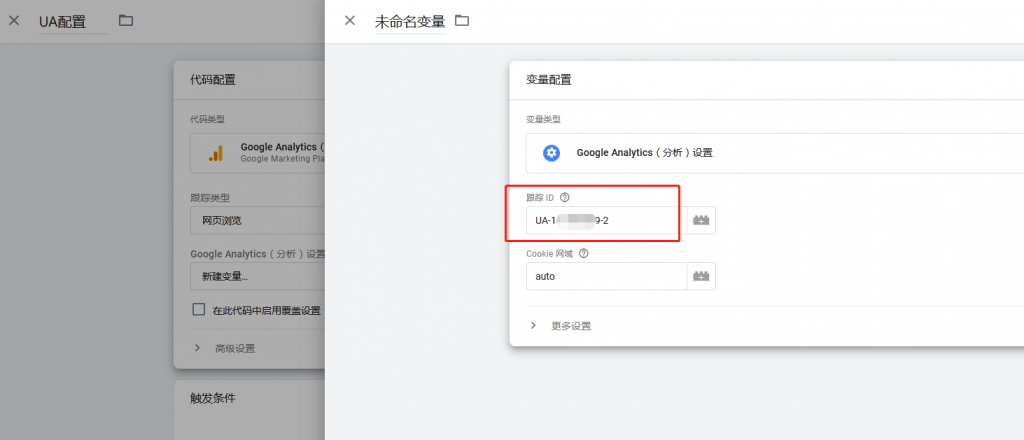Viewport: 1024px width, 440px height.
Task: Edit the 未命名变量 variable name
Action: pos(409,22)
